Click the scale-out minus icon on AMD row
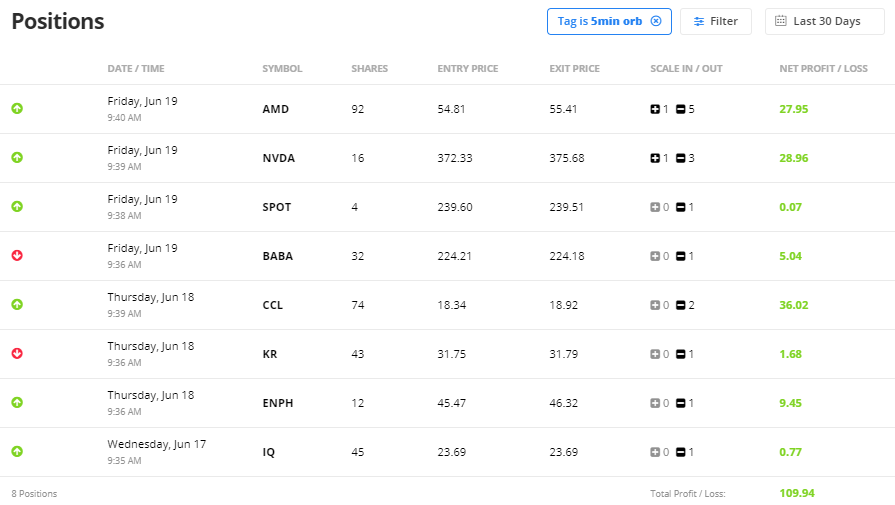Viewport: 895px width, 505px height. [x=680, y=109]
